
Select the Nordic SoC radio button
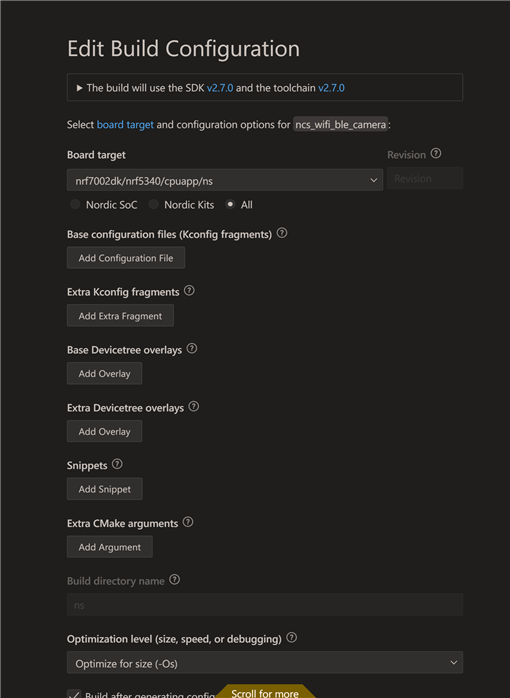point(75,204)
